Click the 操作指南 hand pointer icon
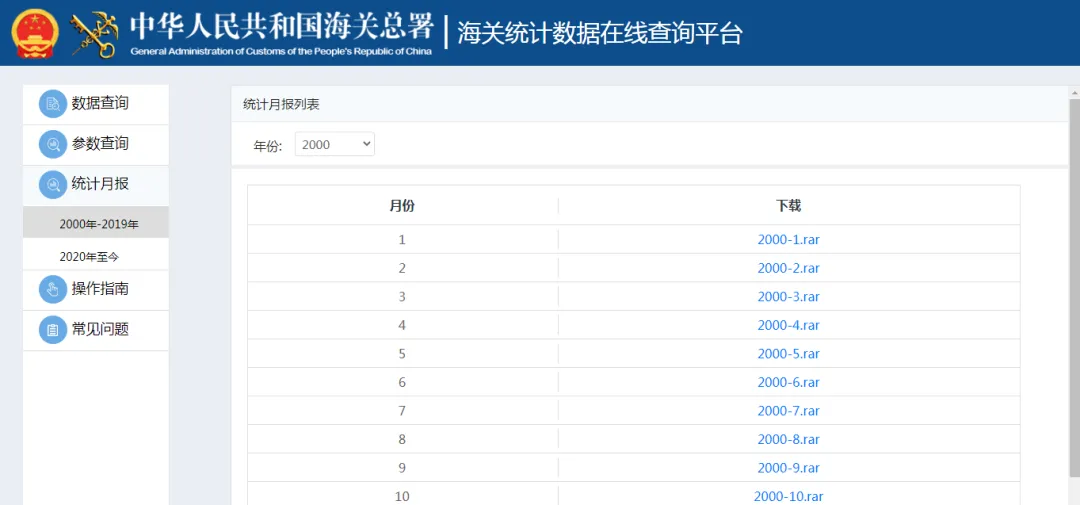 pos(53,289)
